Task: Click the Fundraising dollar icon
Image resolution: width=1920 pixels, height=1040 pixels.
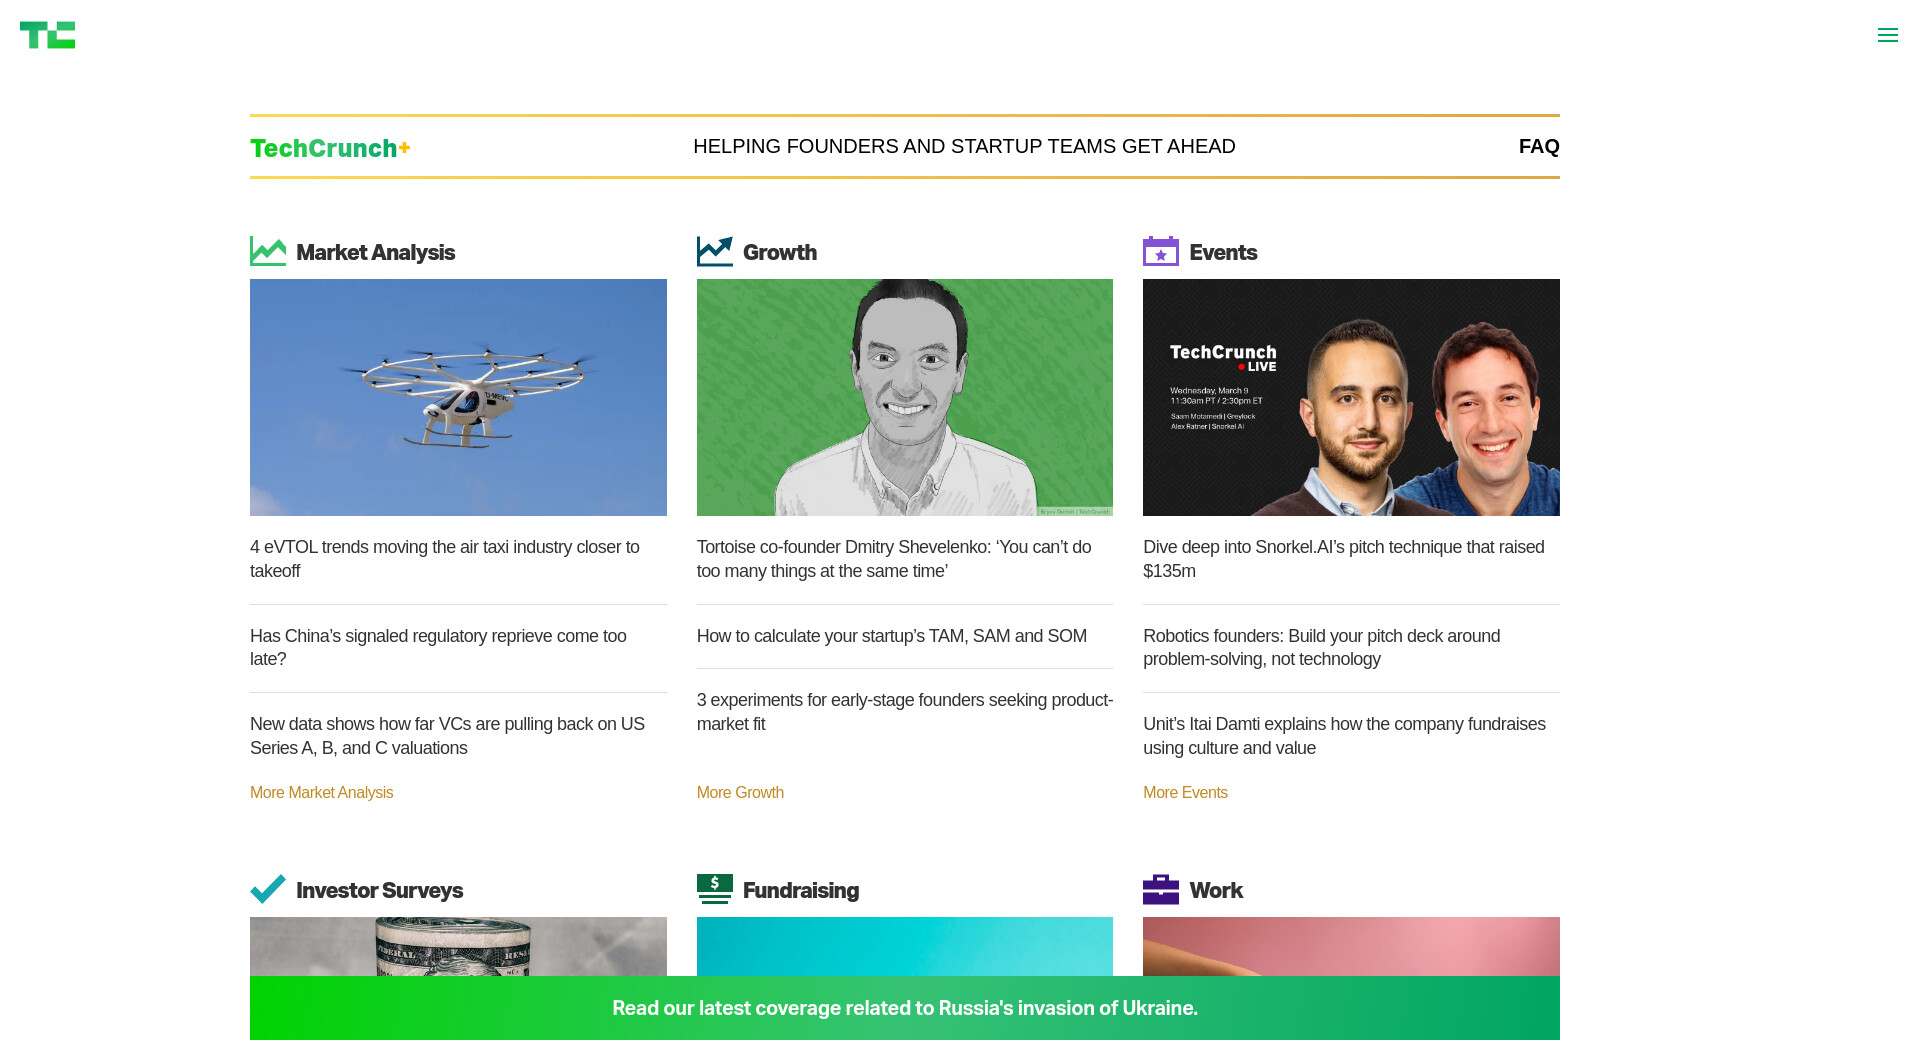Action: [714, 889]
